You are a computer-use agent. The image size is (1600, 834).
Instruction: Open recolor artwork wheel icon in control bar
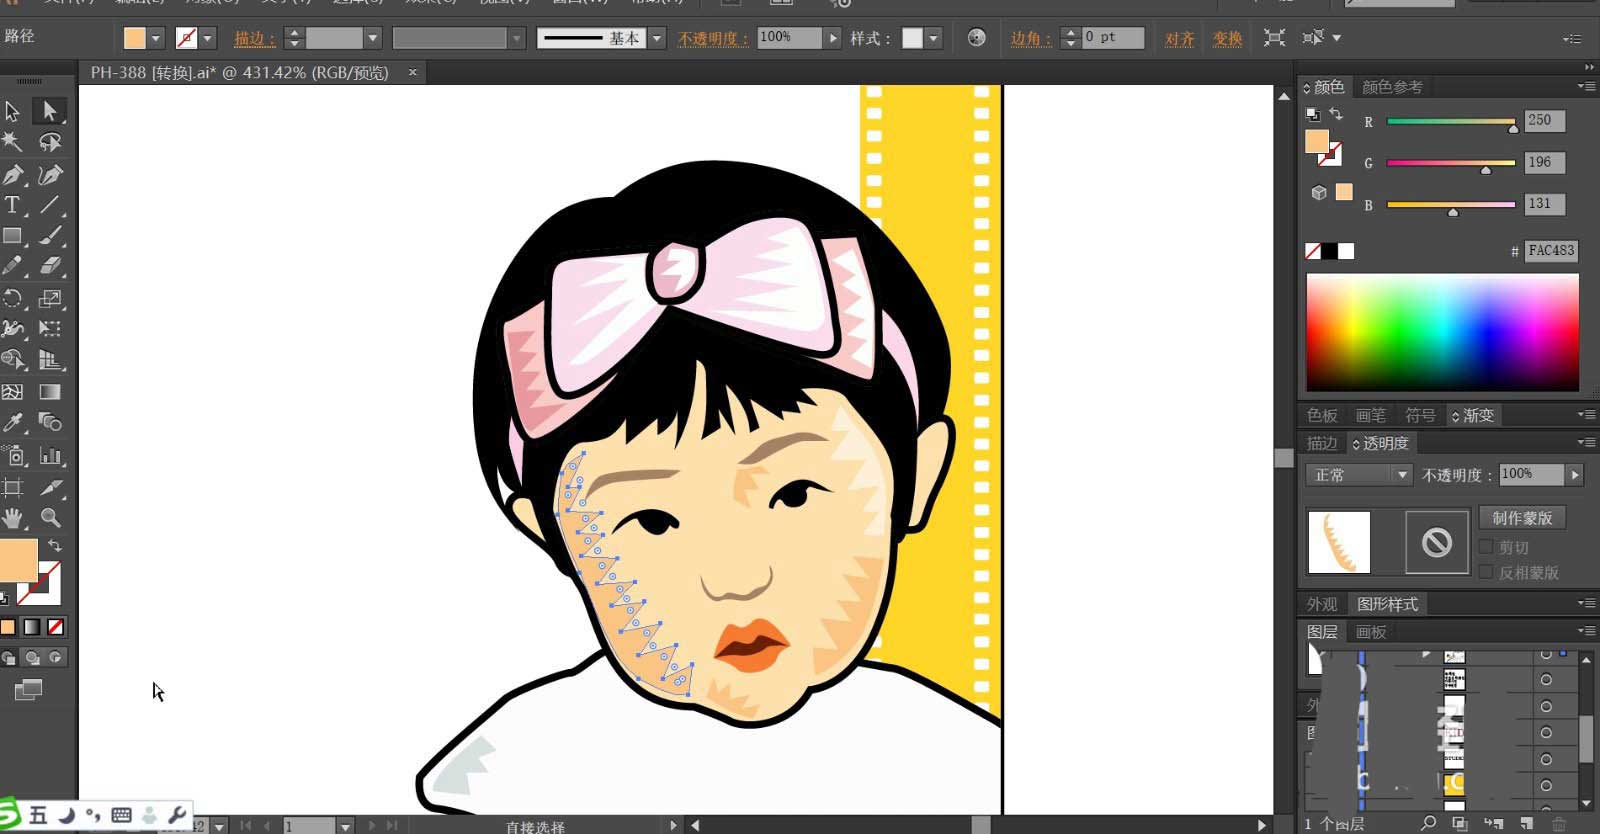(x=977, y=38)
